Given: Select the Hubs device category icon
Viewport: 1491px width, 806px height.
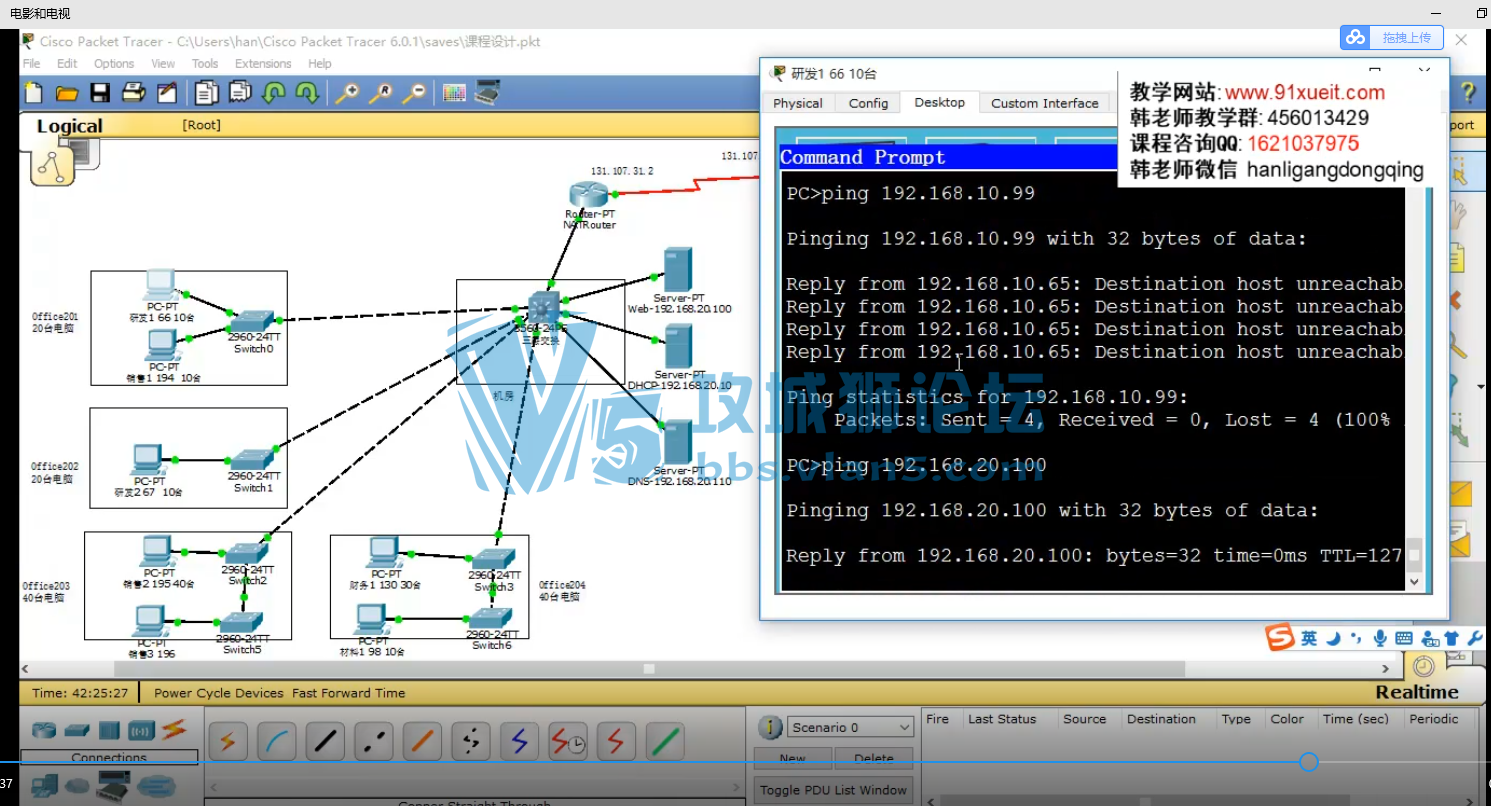Looking at the screenshot, I should point(109,730).
